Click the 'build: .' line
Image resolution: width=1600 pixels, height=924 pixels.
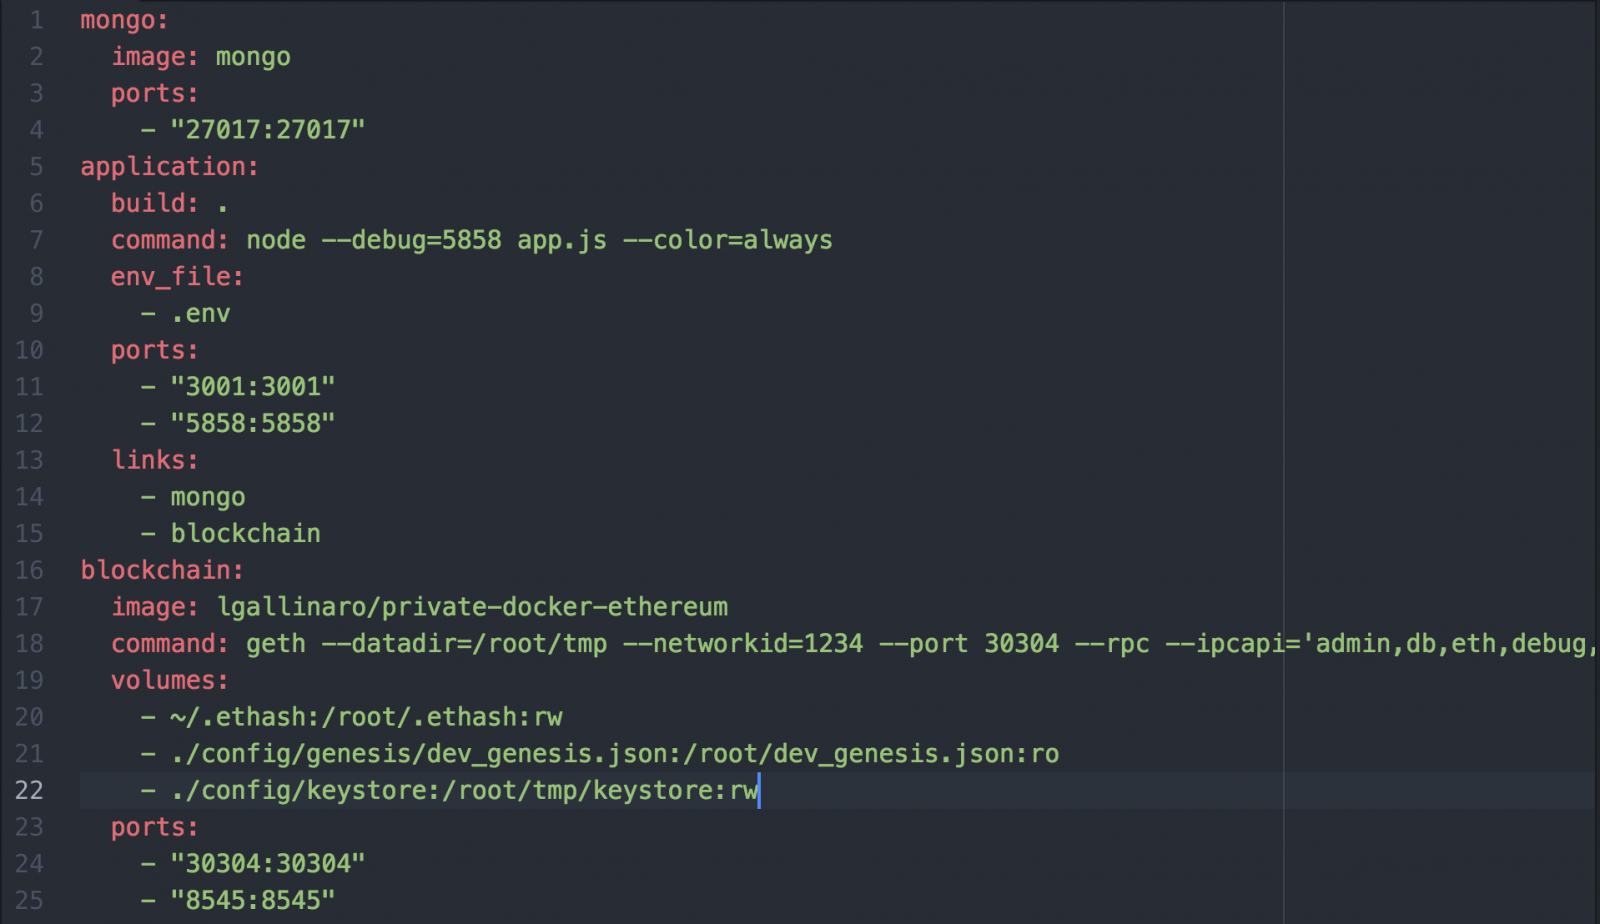[x=169, y=203]
